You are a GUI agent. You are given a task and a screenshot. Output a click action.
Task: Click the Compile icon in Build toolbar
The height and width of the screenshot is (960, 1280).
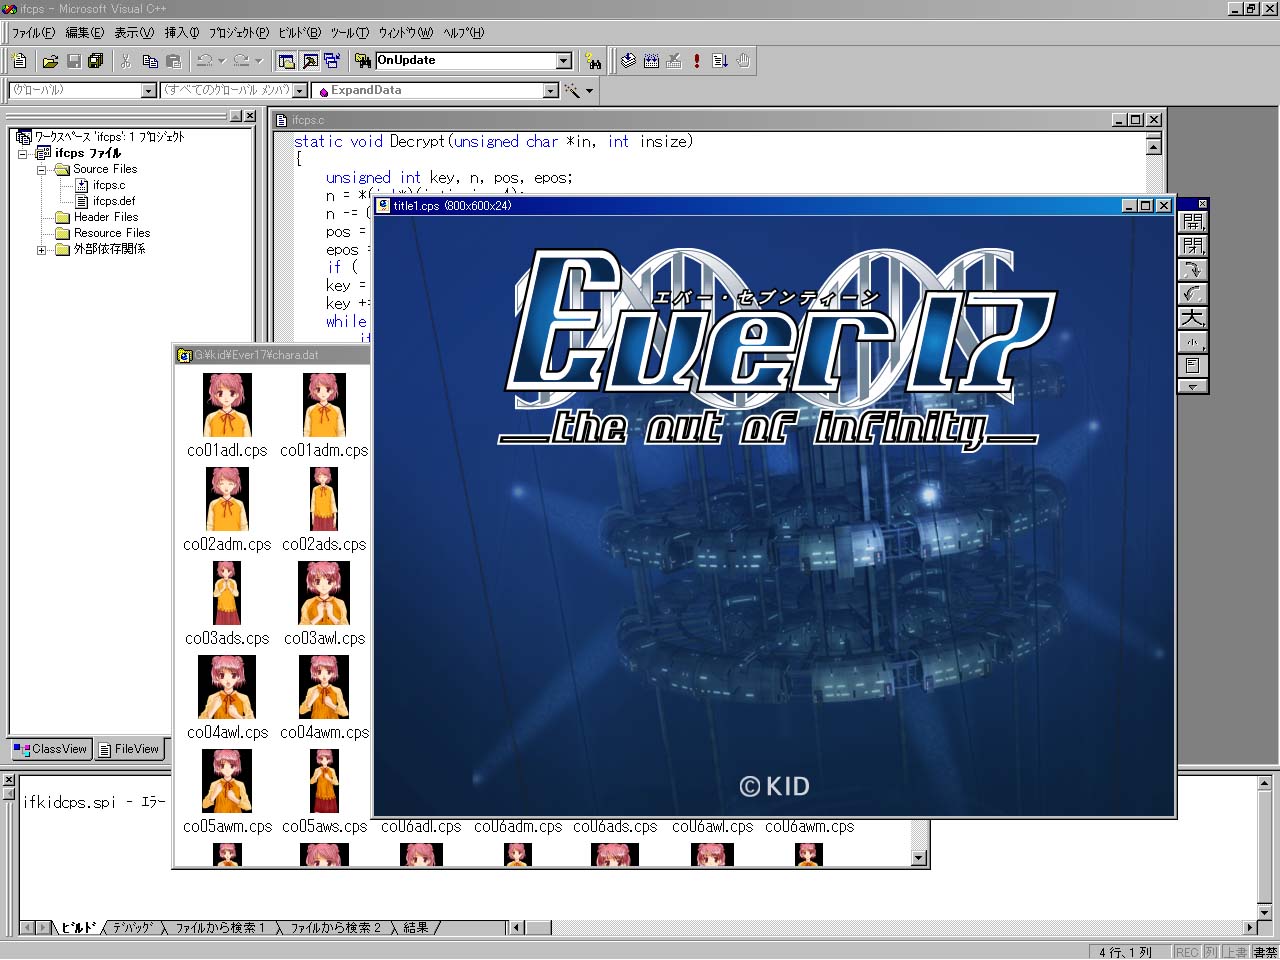pyautogui.click(x=628, y=61)
